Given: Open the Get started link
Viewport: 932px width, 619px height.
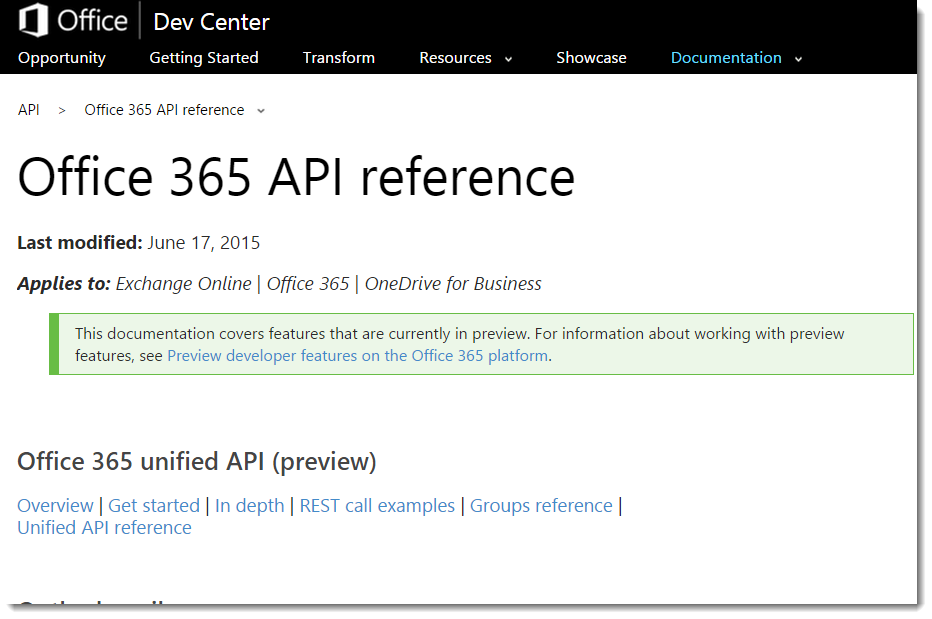Looking at the screenshot, I should (x=154, y=505).
